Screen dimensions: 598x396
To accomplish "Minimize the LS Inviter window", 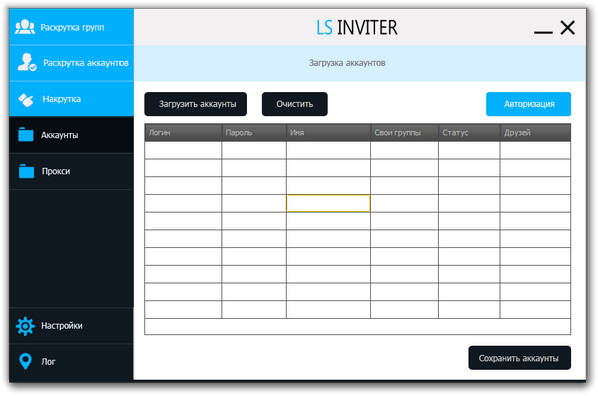I will point(543,32).
